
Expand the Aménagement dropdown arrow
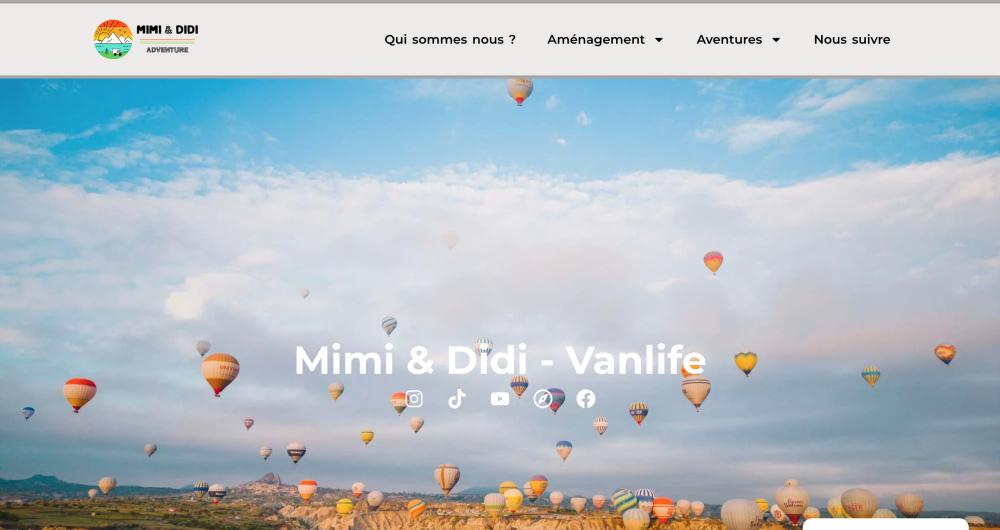(x=659, y=40)
